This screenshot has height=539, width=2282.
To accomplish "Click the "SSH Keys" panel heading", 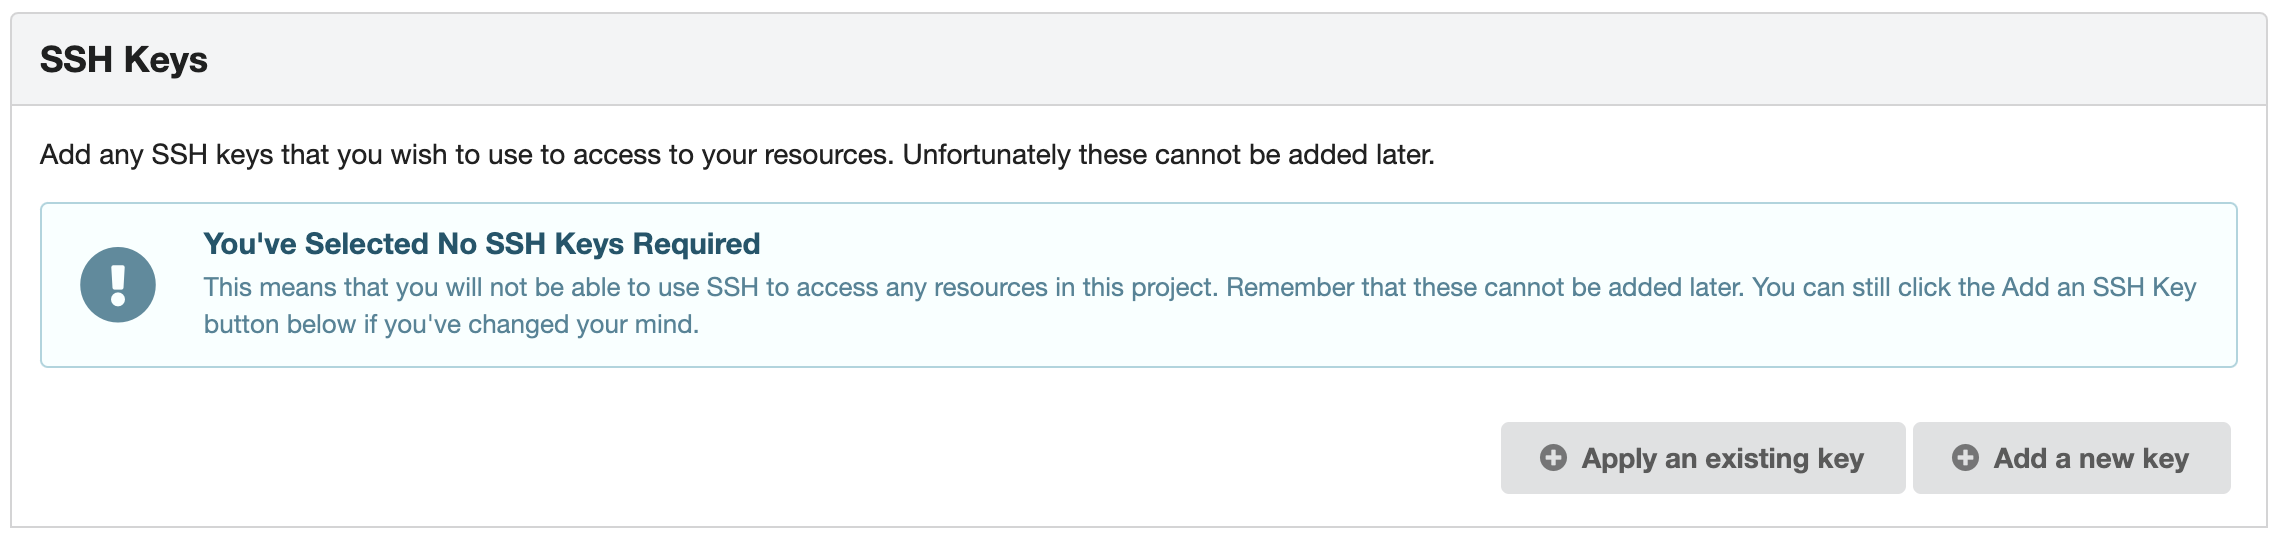I will [x=124, y=60].
